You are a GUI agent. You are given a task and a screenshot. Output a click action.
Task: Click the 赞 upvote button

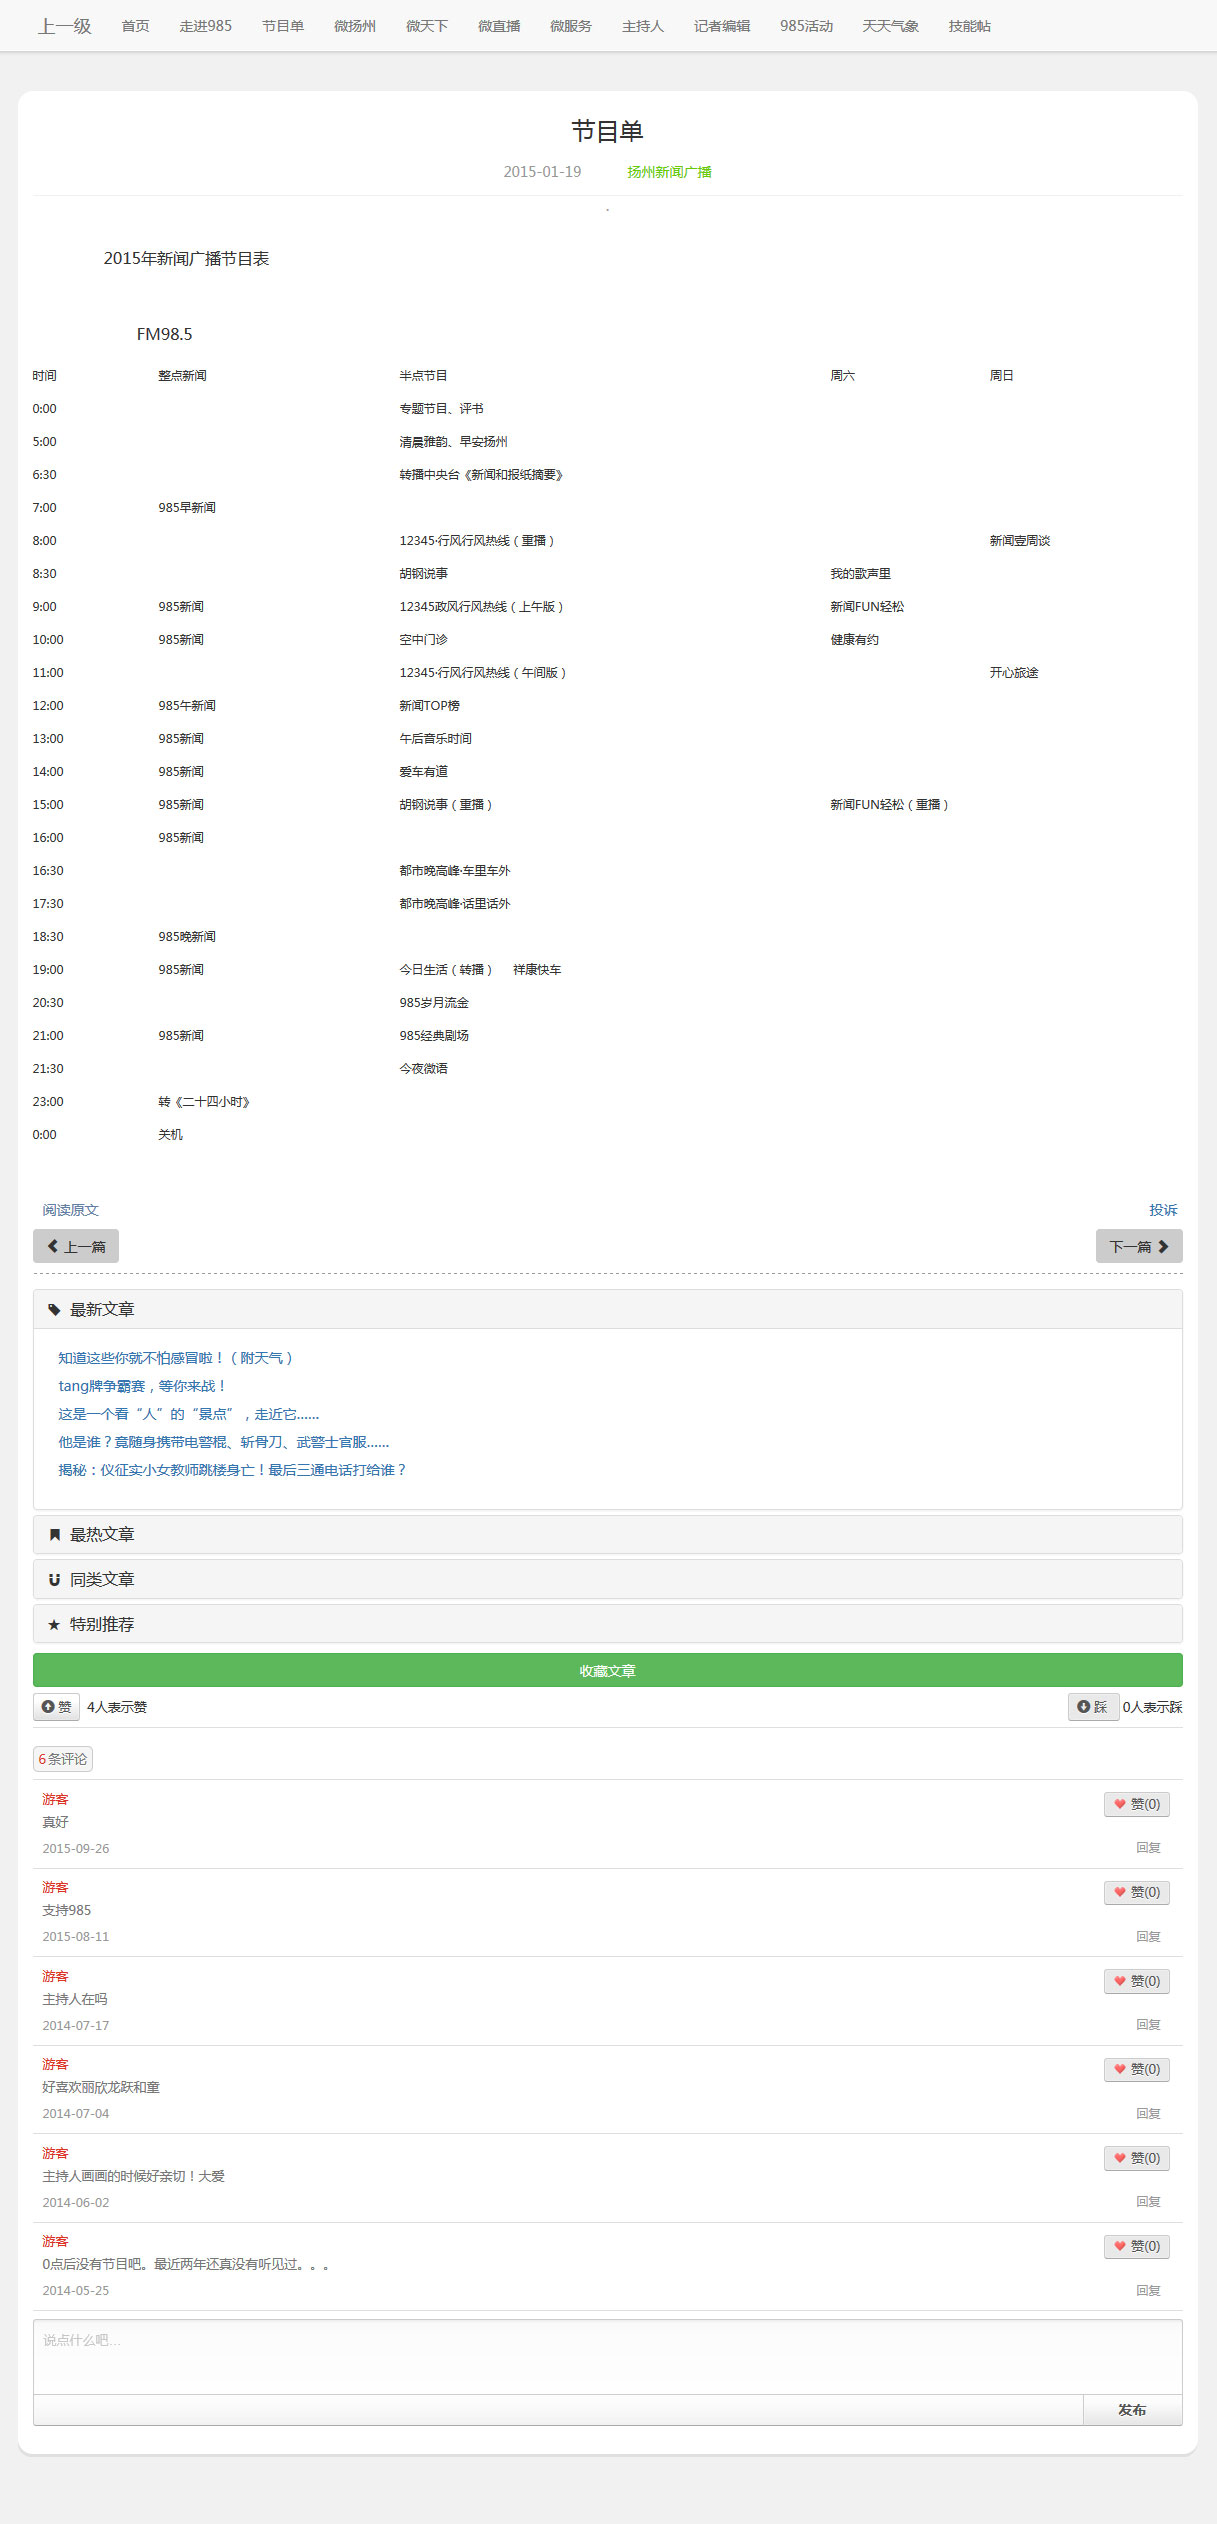click(x=57, y=1707)
